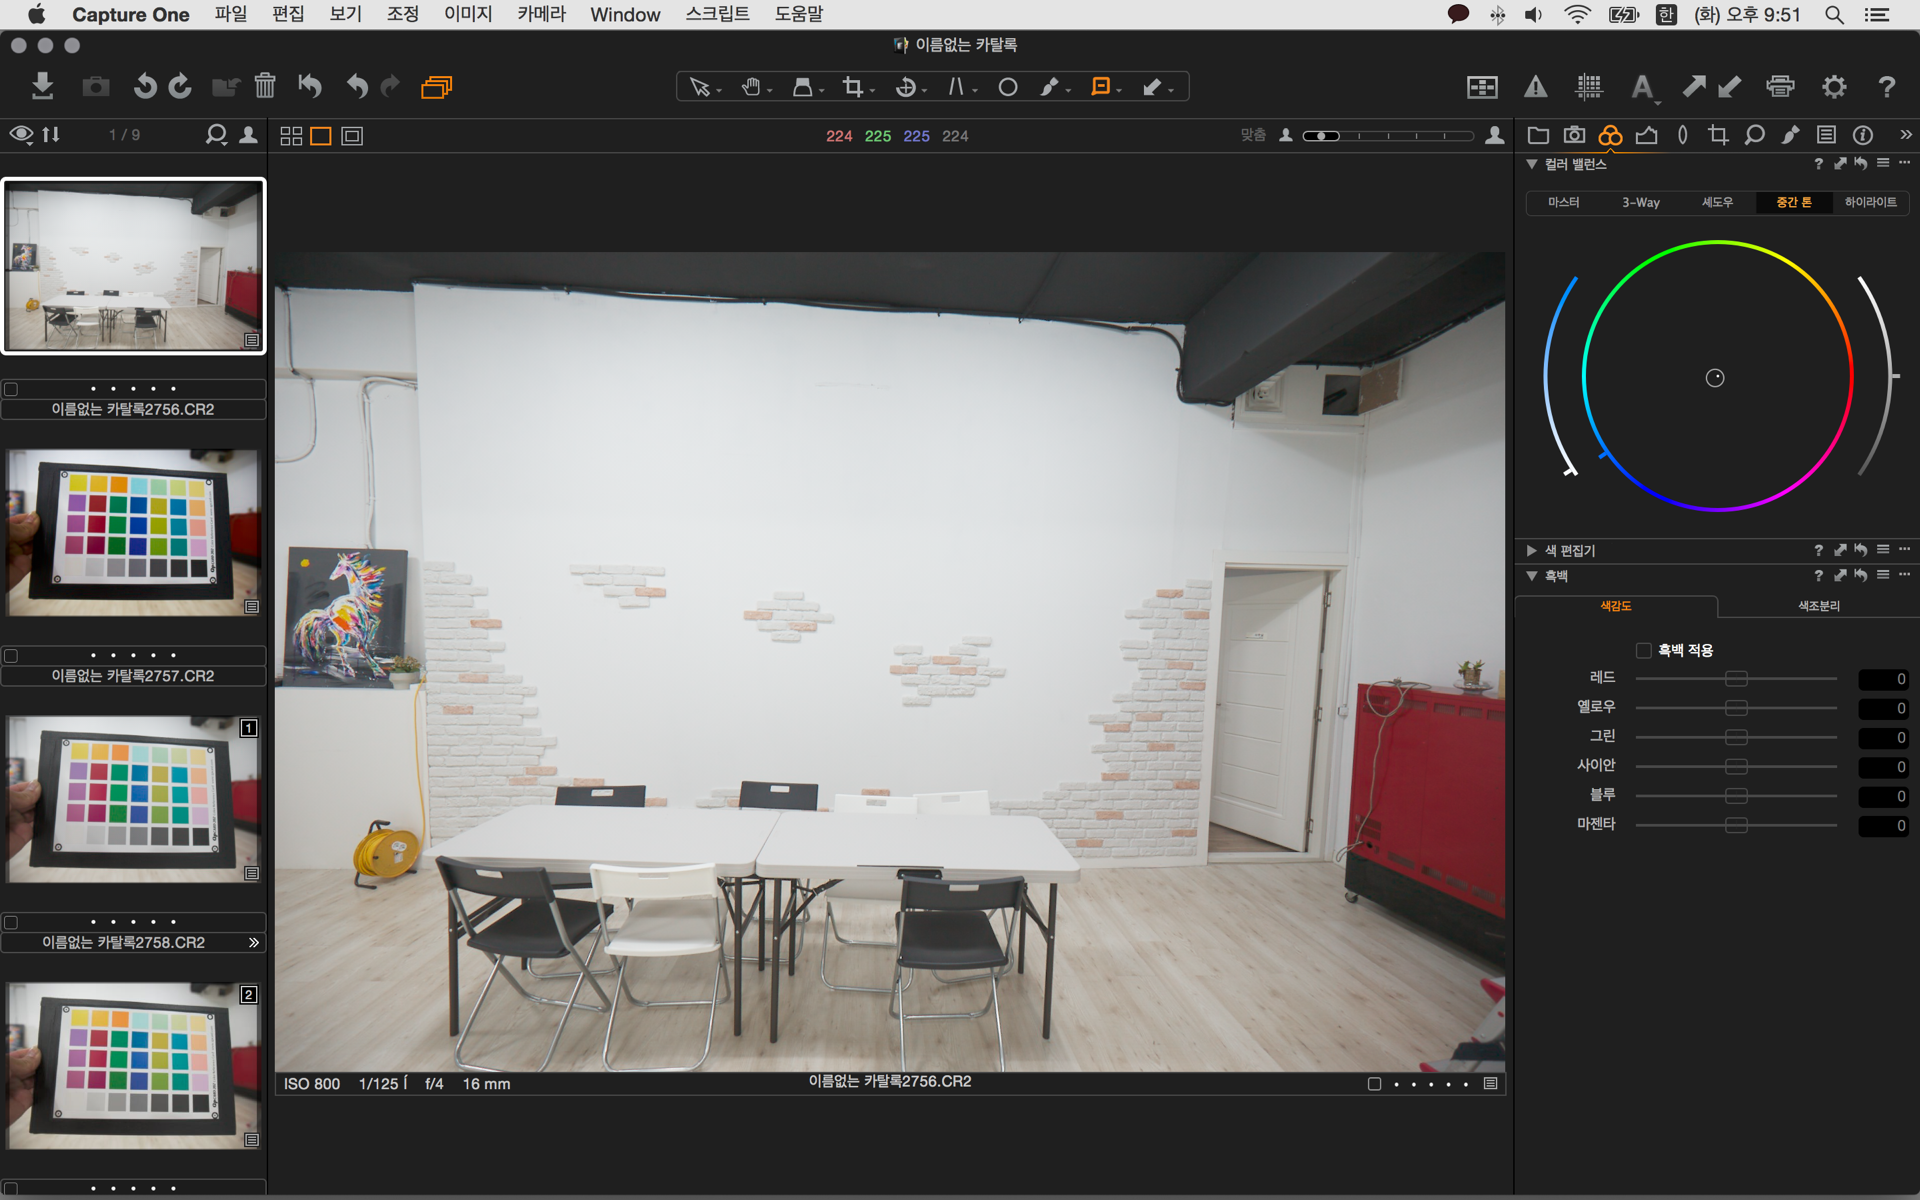The image size is (1920, 1200).
Task: Select the 이름없는 카탈록2757.CR2 color chart thumbnail
Action: 133,532
